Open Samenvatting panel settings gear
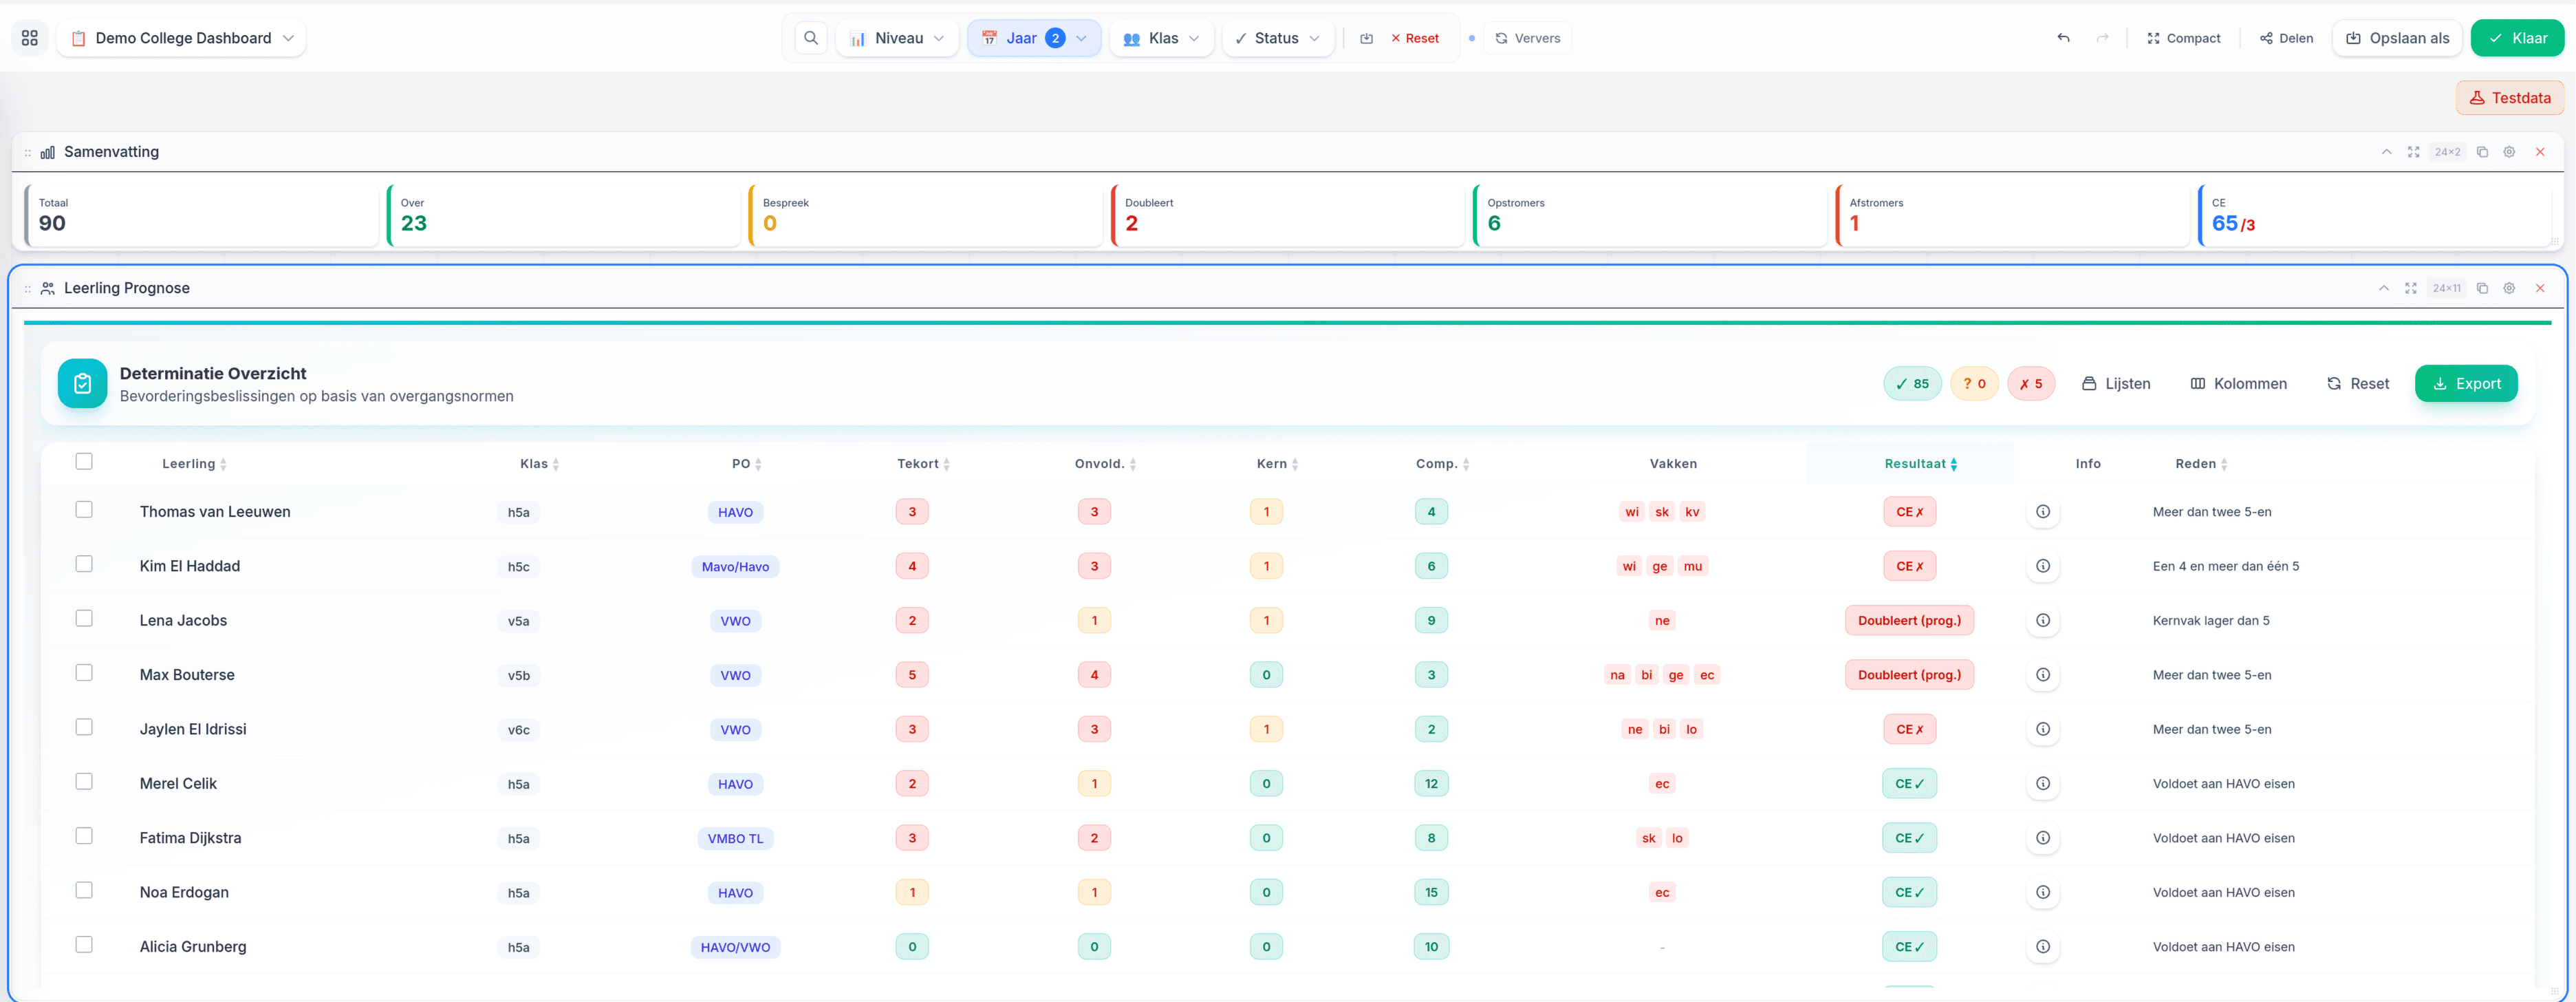Viewport: 2576px width, 1002px height. coord(2508,152)
